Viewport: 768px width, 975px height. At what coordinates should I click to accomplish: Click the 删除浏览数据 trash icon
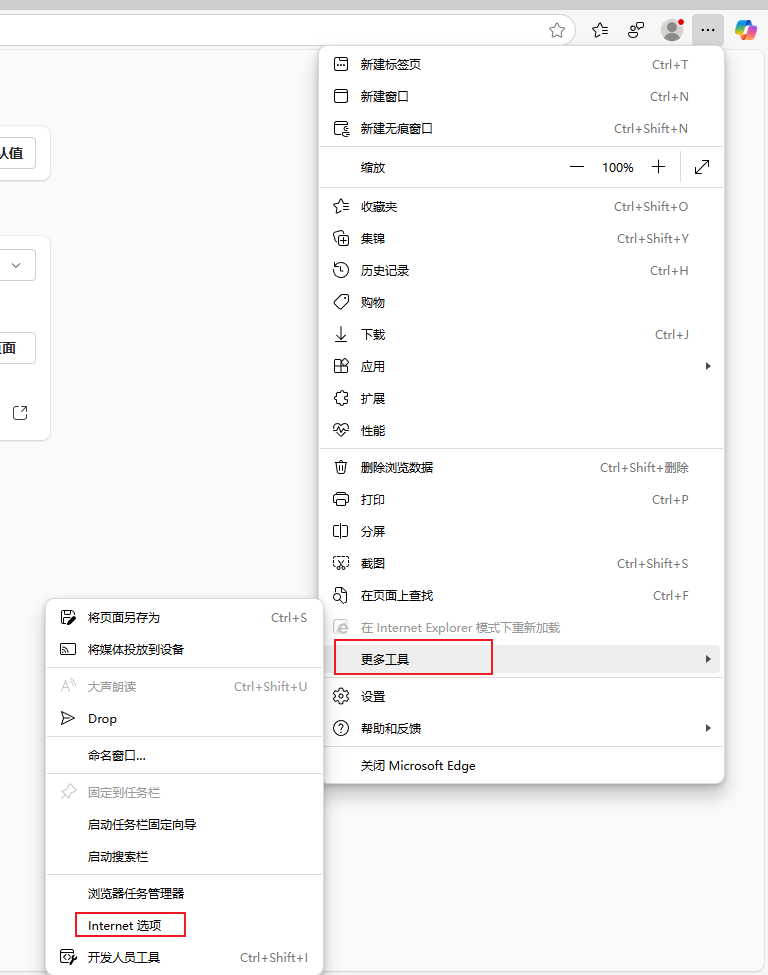(x=341, y=467)
